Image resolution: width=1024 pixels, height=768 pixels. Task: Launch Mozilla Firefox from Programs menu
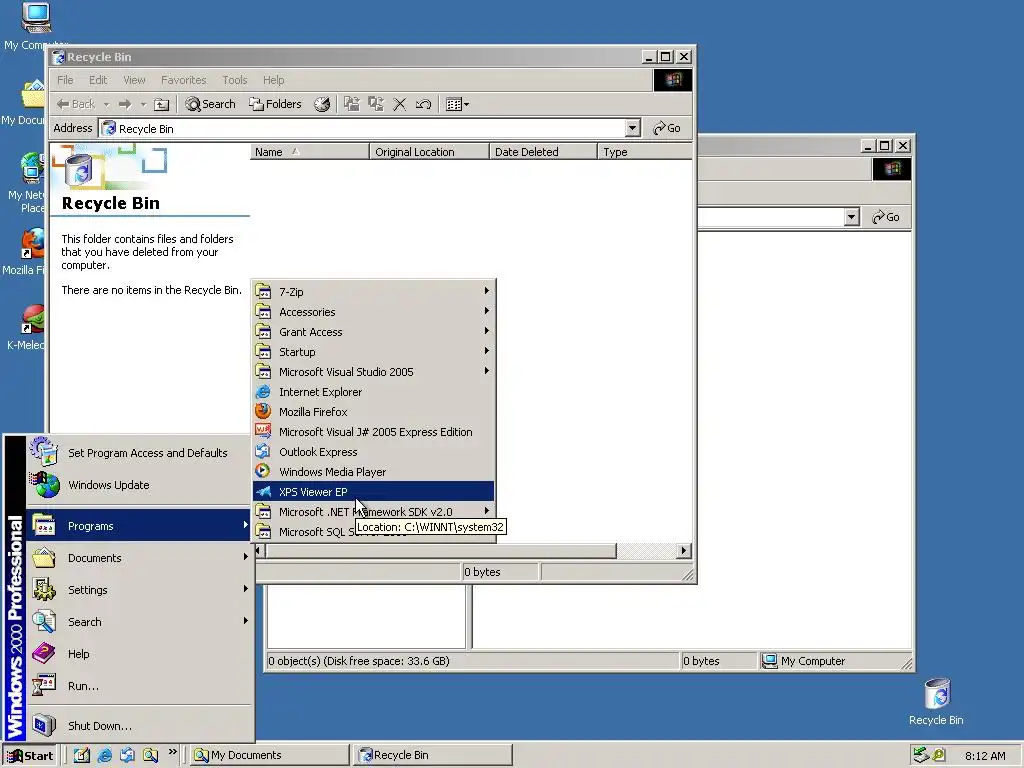pos(373,412)
